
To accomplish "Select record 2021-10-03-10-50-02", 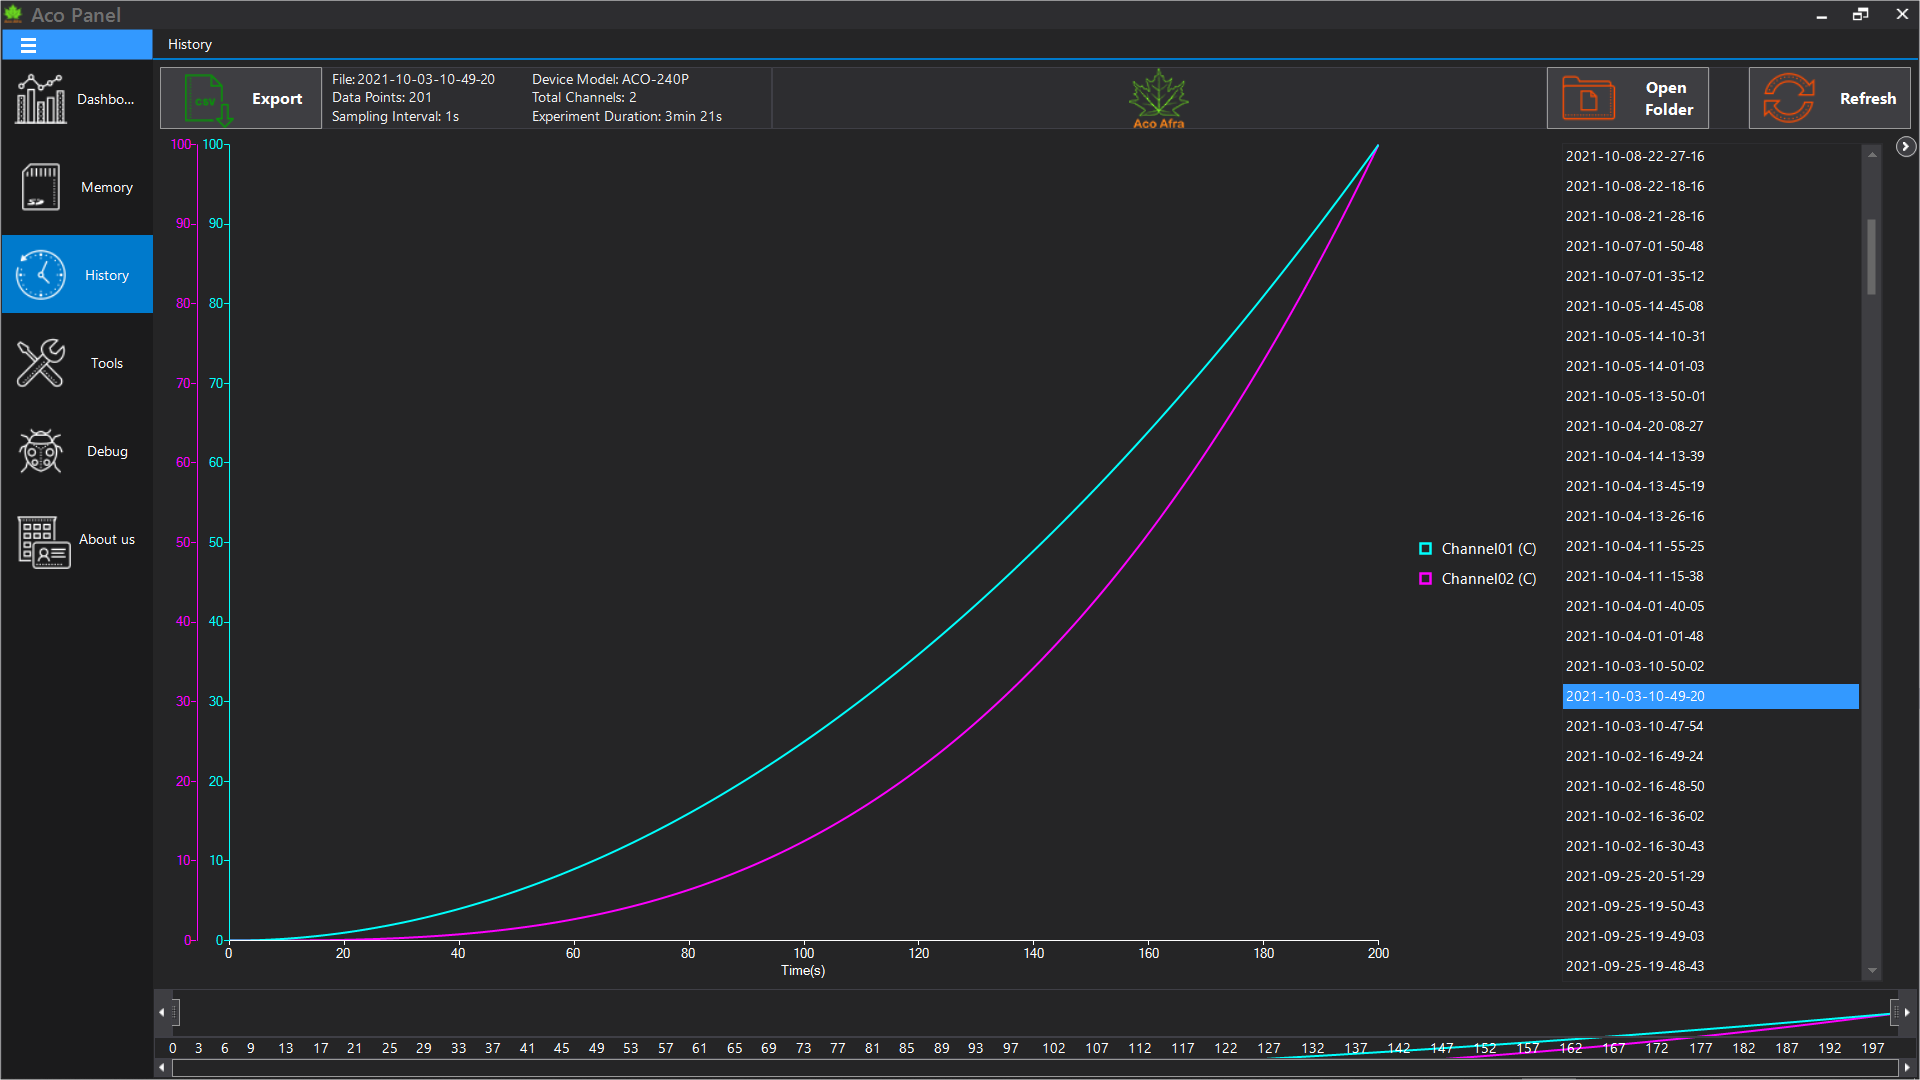I will pos(1710,666).
